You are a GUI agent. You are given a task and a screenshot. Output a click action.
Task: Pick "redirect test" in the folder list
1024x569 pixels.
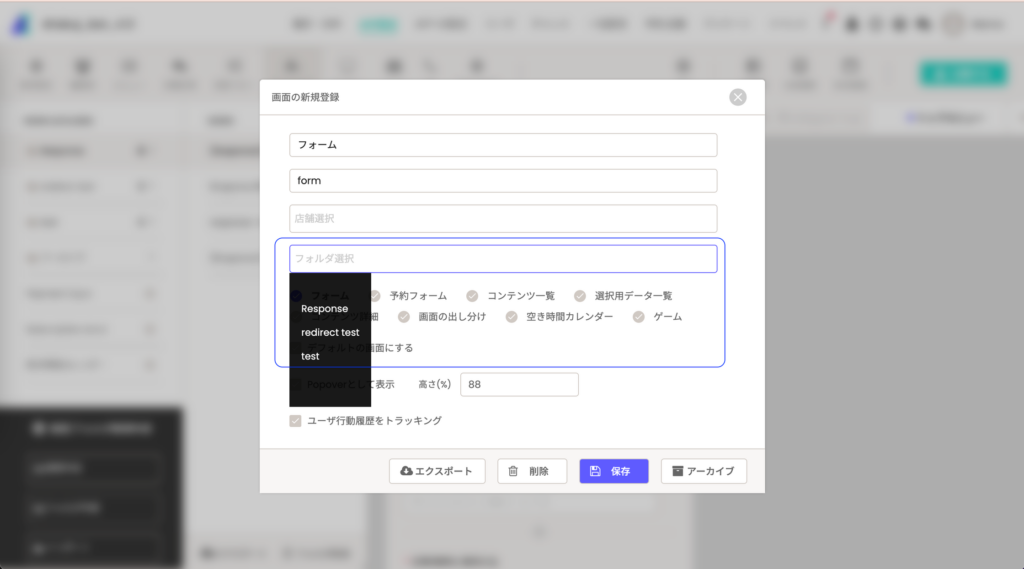(330, 333)
